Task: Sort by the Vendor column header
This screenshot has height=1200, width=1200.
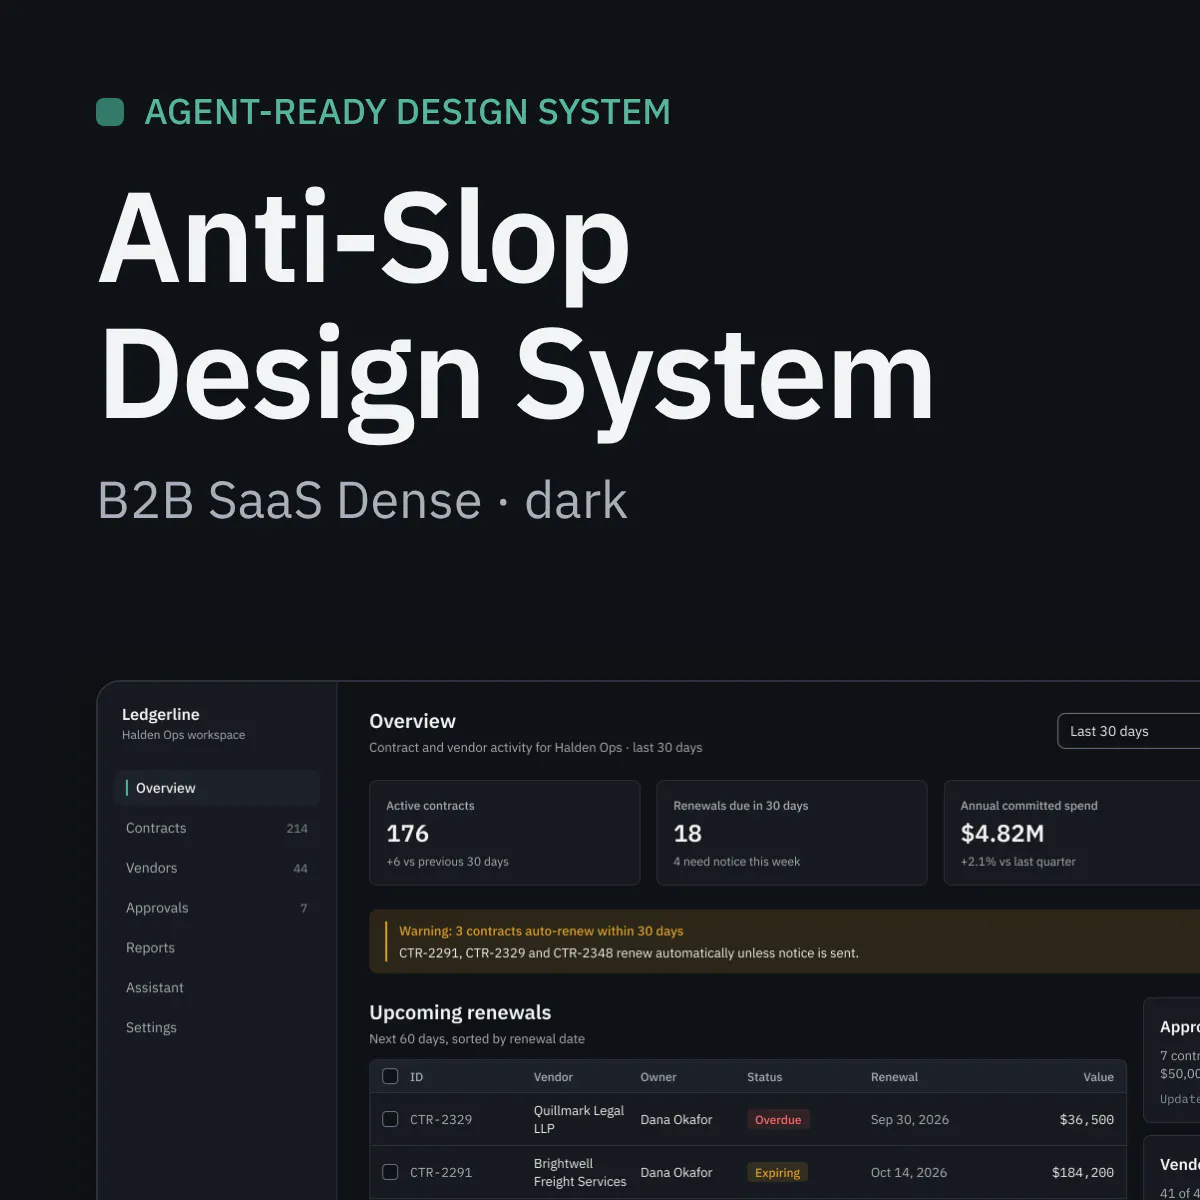Action: [x=553, y=1077]
